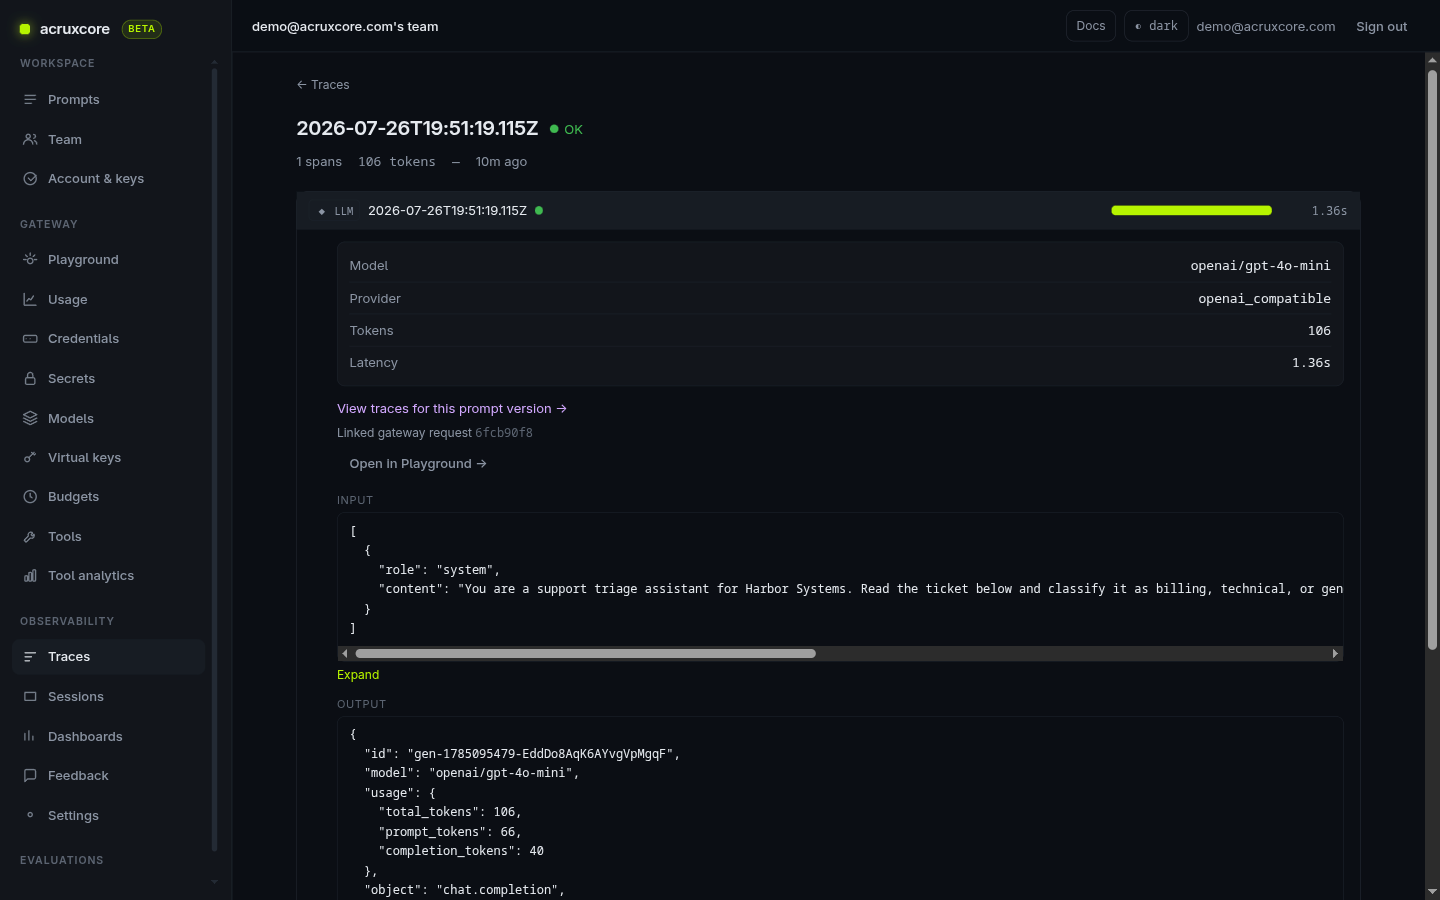Viewport: 1440px width, 900px height.
Task: Click the sidebar scroll down arrow
Action: coord(214,882)
